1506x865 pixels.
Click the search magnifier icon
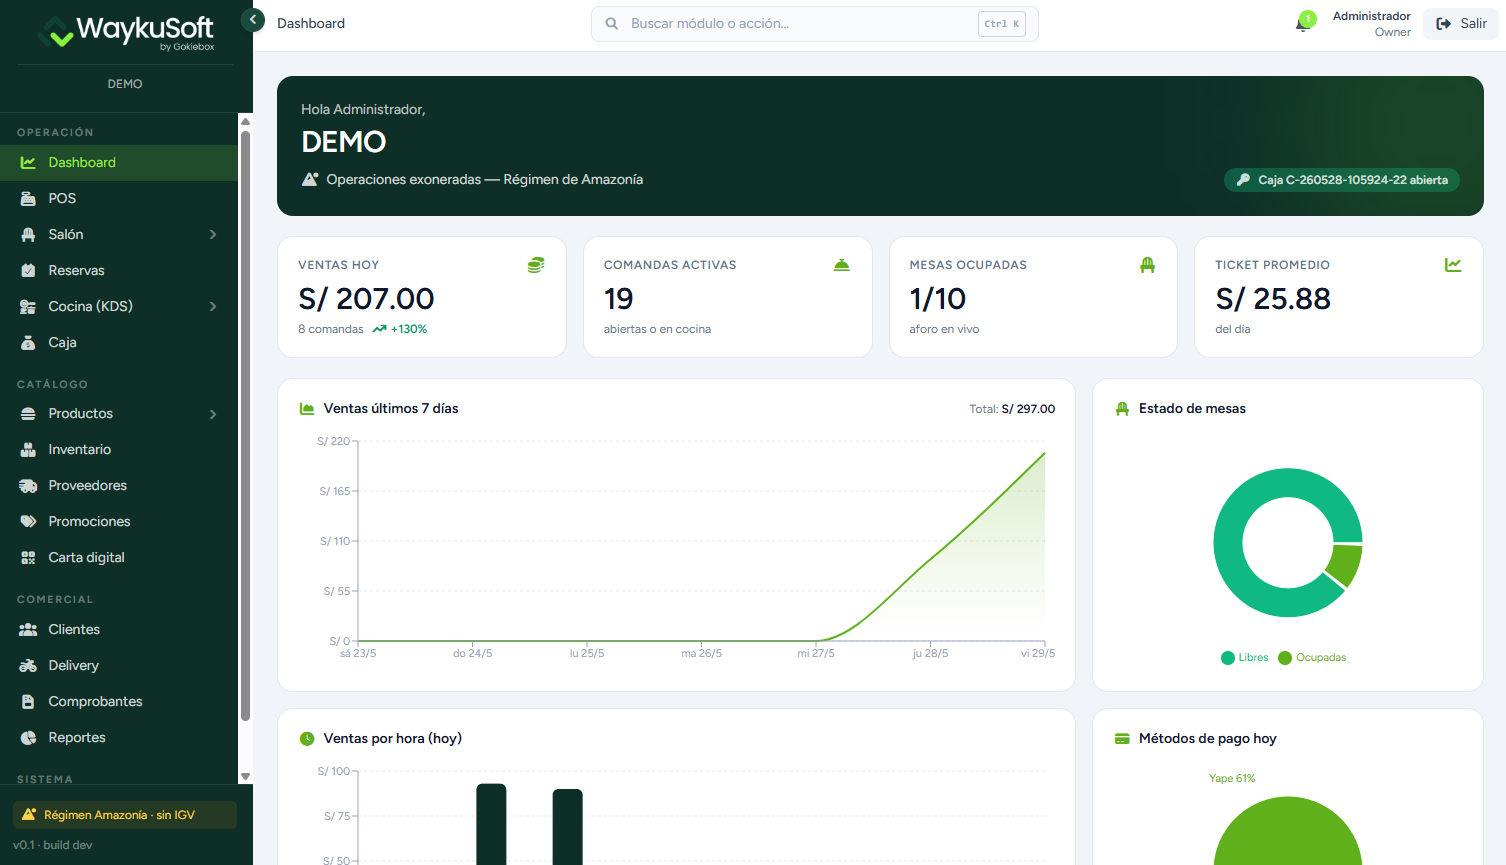(x=612, y=24)
